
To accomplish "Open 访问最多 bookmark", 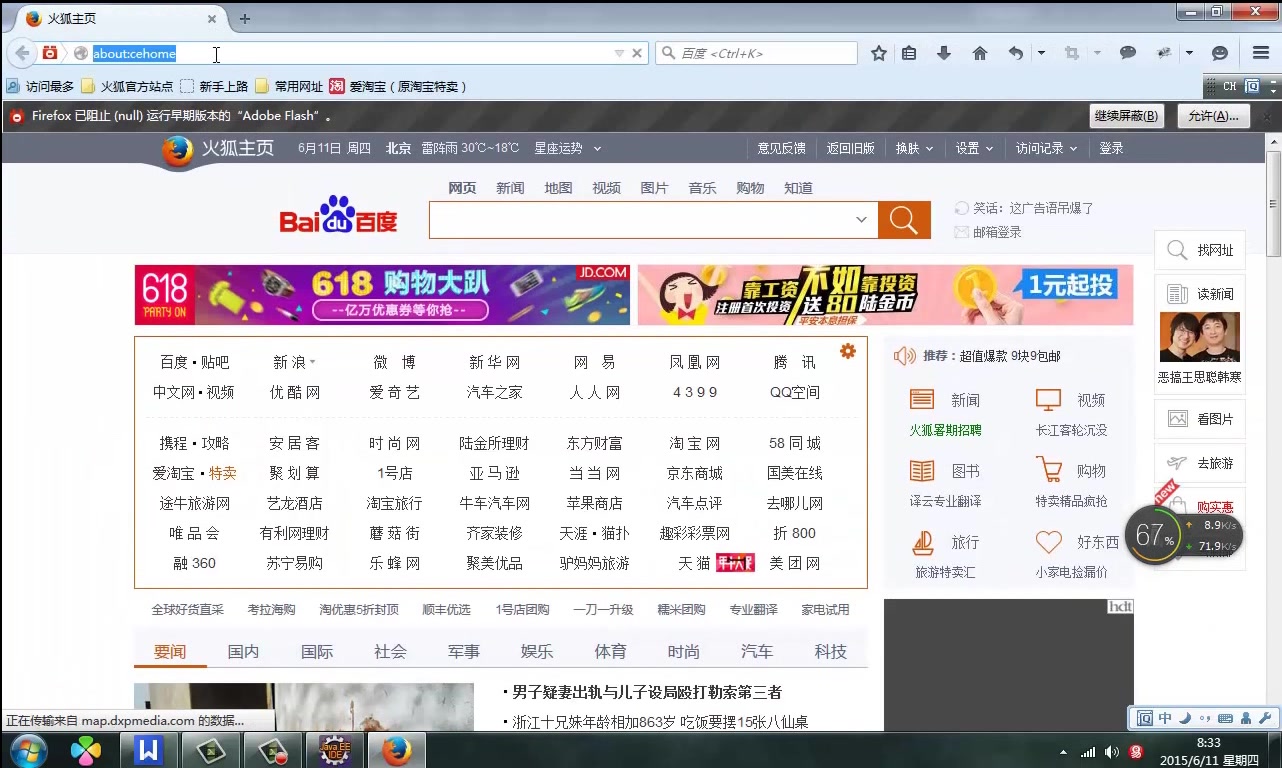I will pyautogui.click(x=40, y=87).
